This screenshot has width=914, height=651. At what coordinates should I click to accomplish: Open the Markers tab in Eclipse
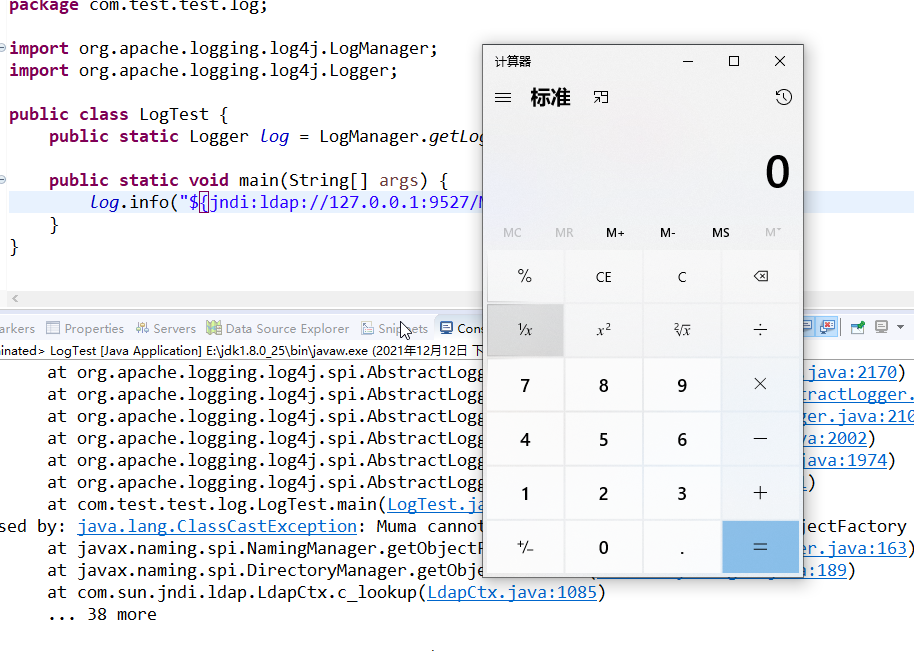pyautogui.click(x=17, y=328)
